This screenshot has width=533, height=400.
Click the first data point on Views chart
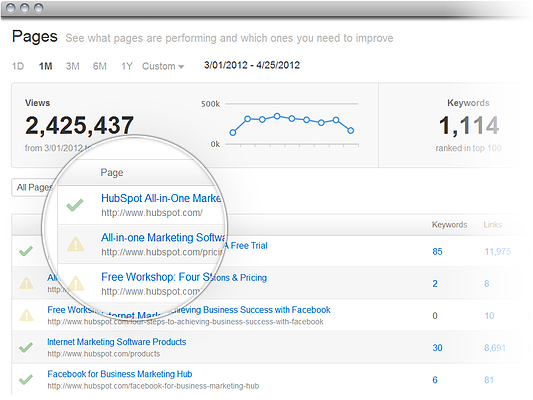pyautogui.click(x=233, y=133)
